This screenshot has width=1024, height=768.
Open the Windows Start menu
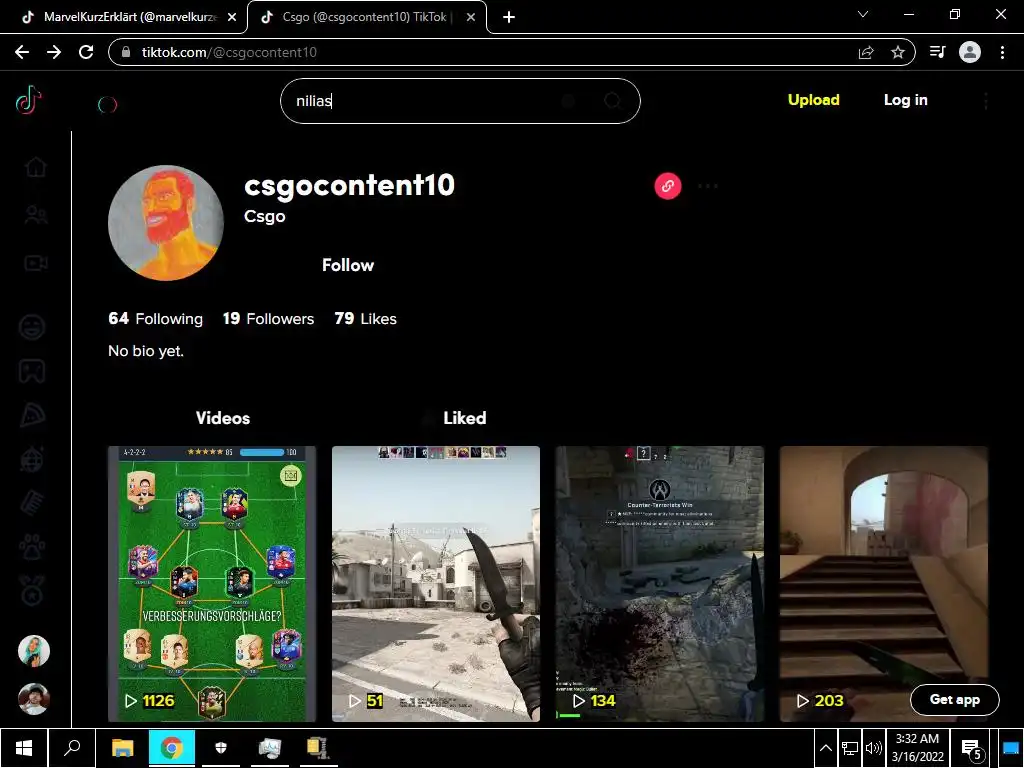[24, 748]
